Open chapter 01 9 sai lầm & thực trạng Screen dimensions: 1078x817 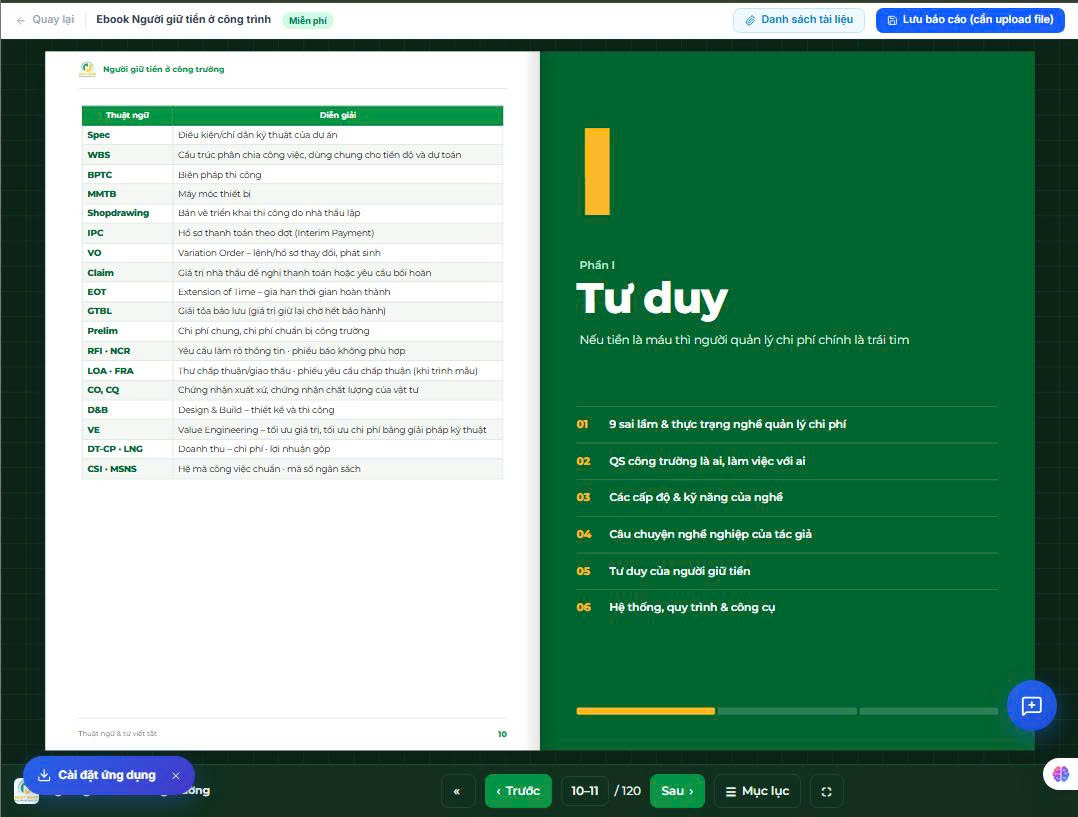[x=786, y=424]
